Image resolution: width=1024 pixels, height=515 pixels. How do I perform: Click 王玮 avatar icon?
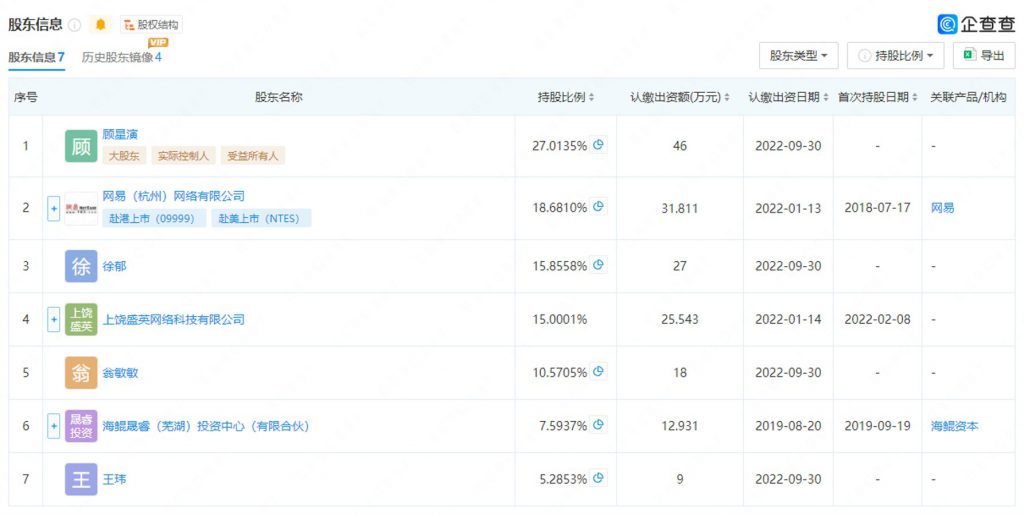point(81,480)
